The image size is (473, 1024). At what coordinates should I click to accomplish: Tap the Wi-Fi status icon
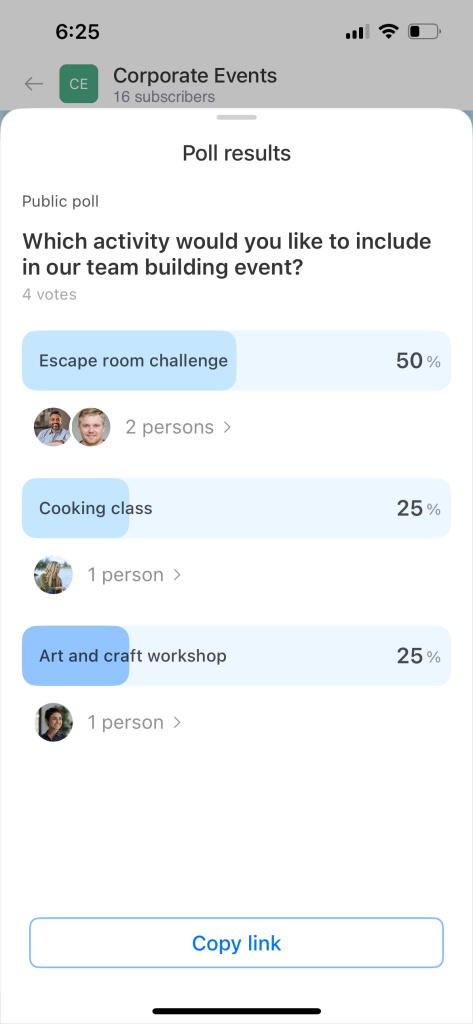click(389, 31)
